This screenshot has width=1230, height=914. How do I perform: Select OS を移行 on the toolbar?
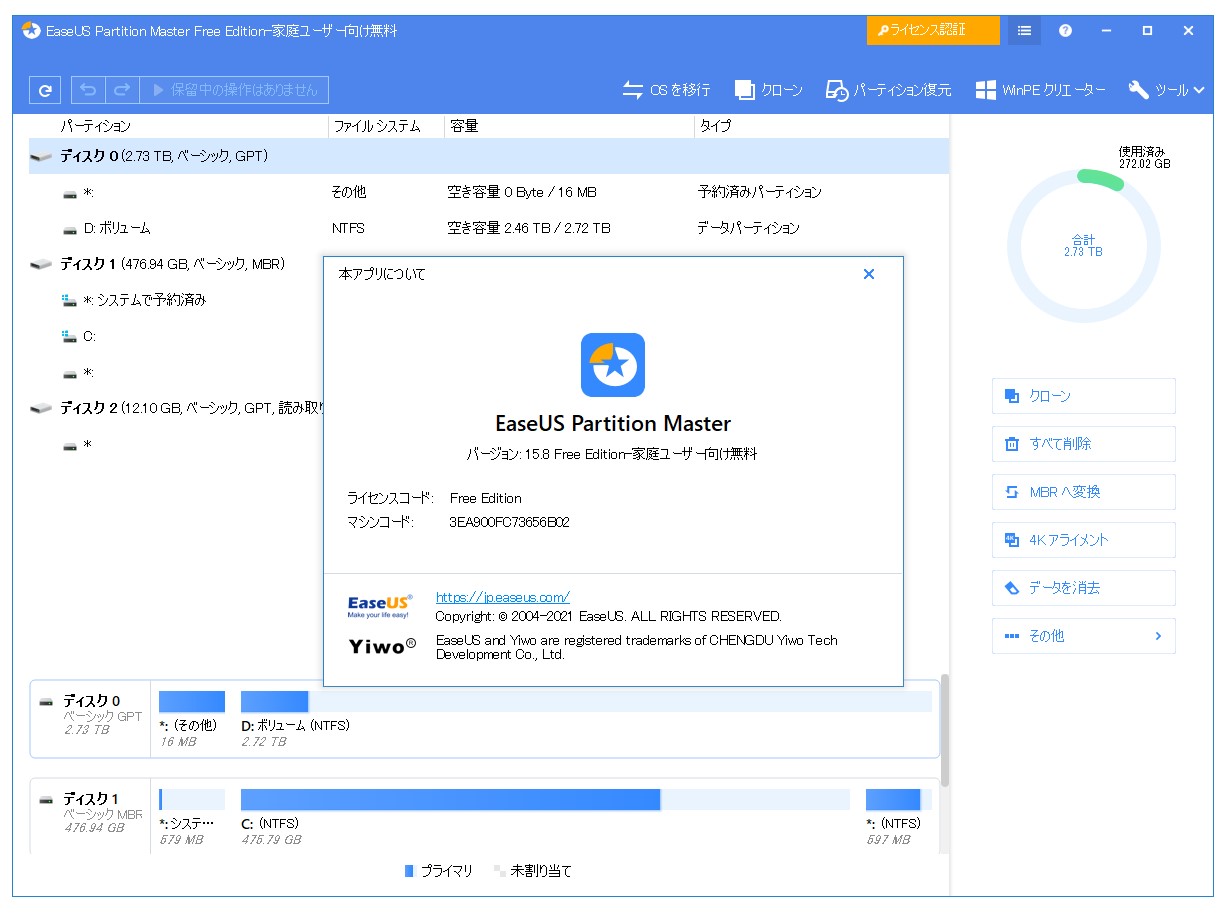tap(634, 89)
